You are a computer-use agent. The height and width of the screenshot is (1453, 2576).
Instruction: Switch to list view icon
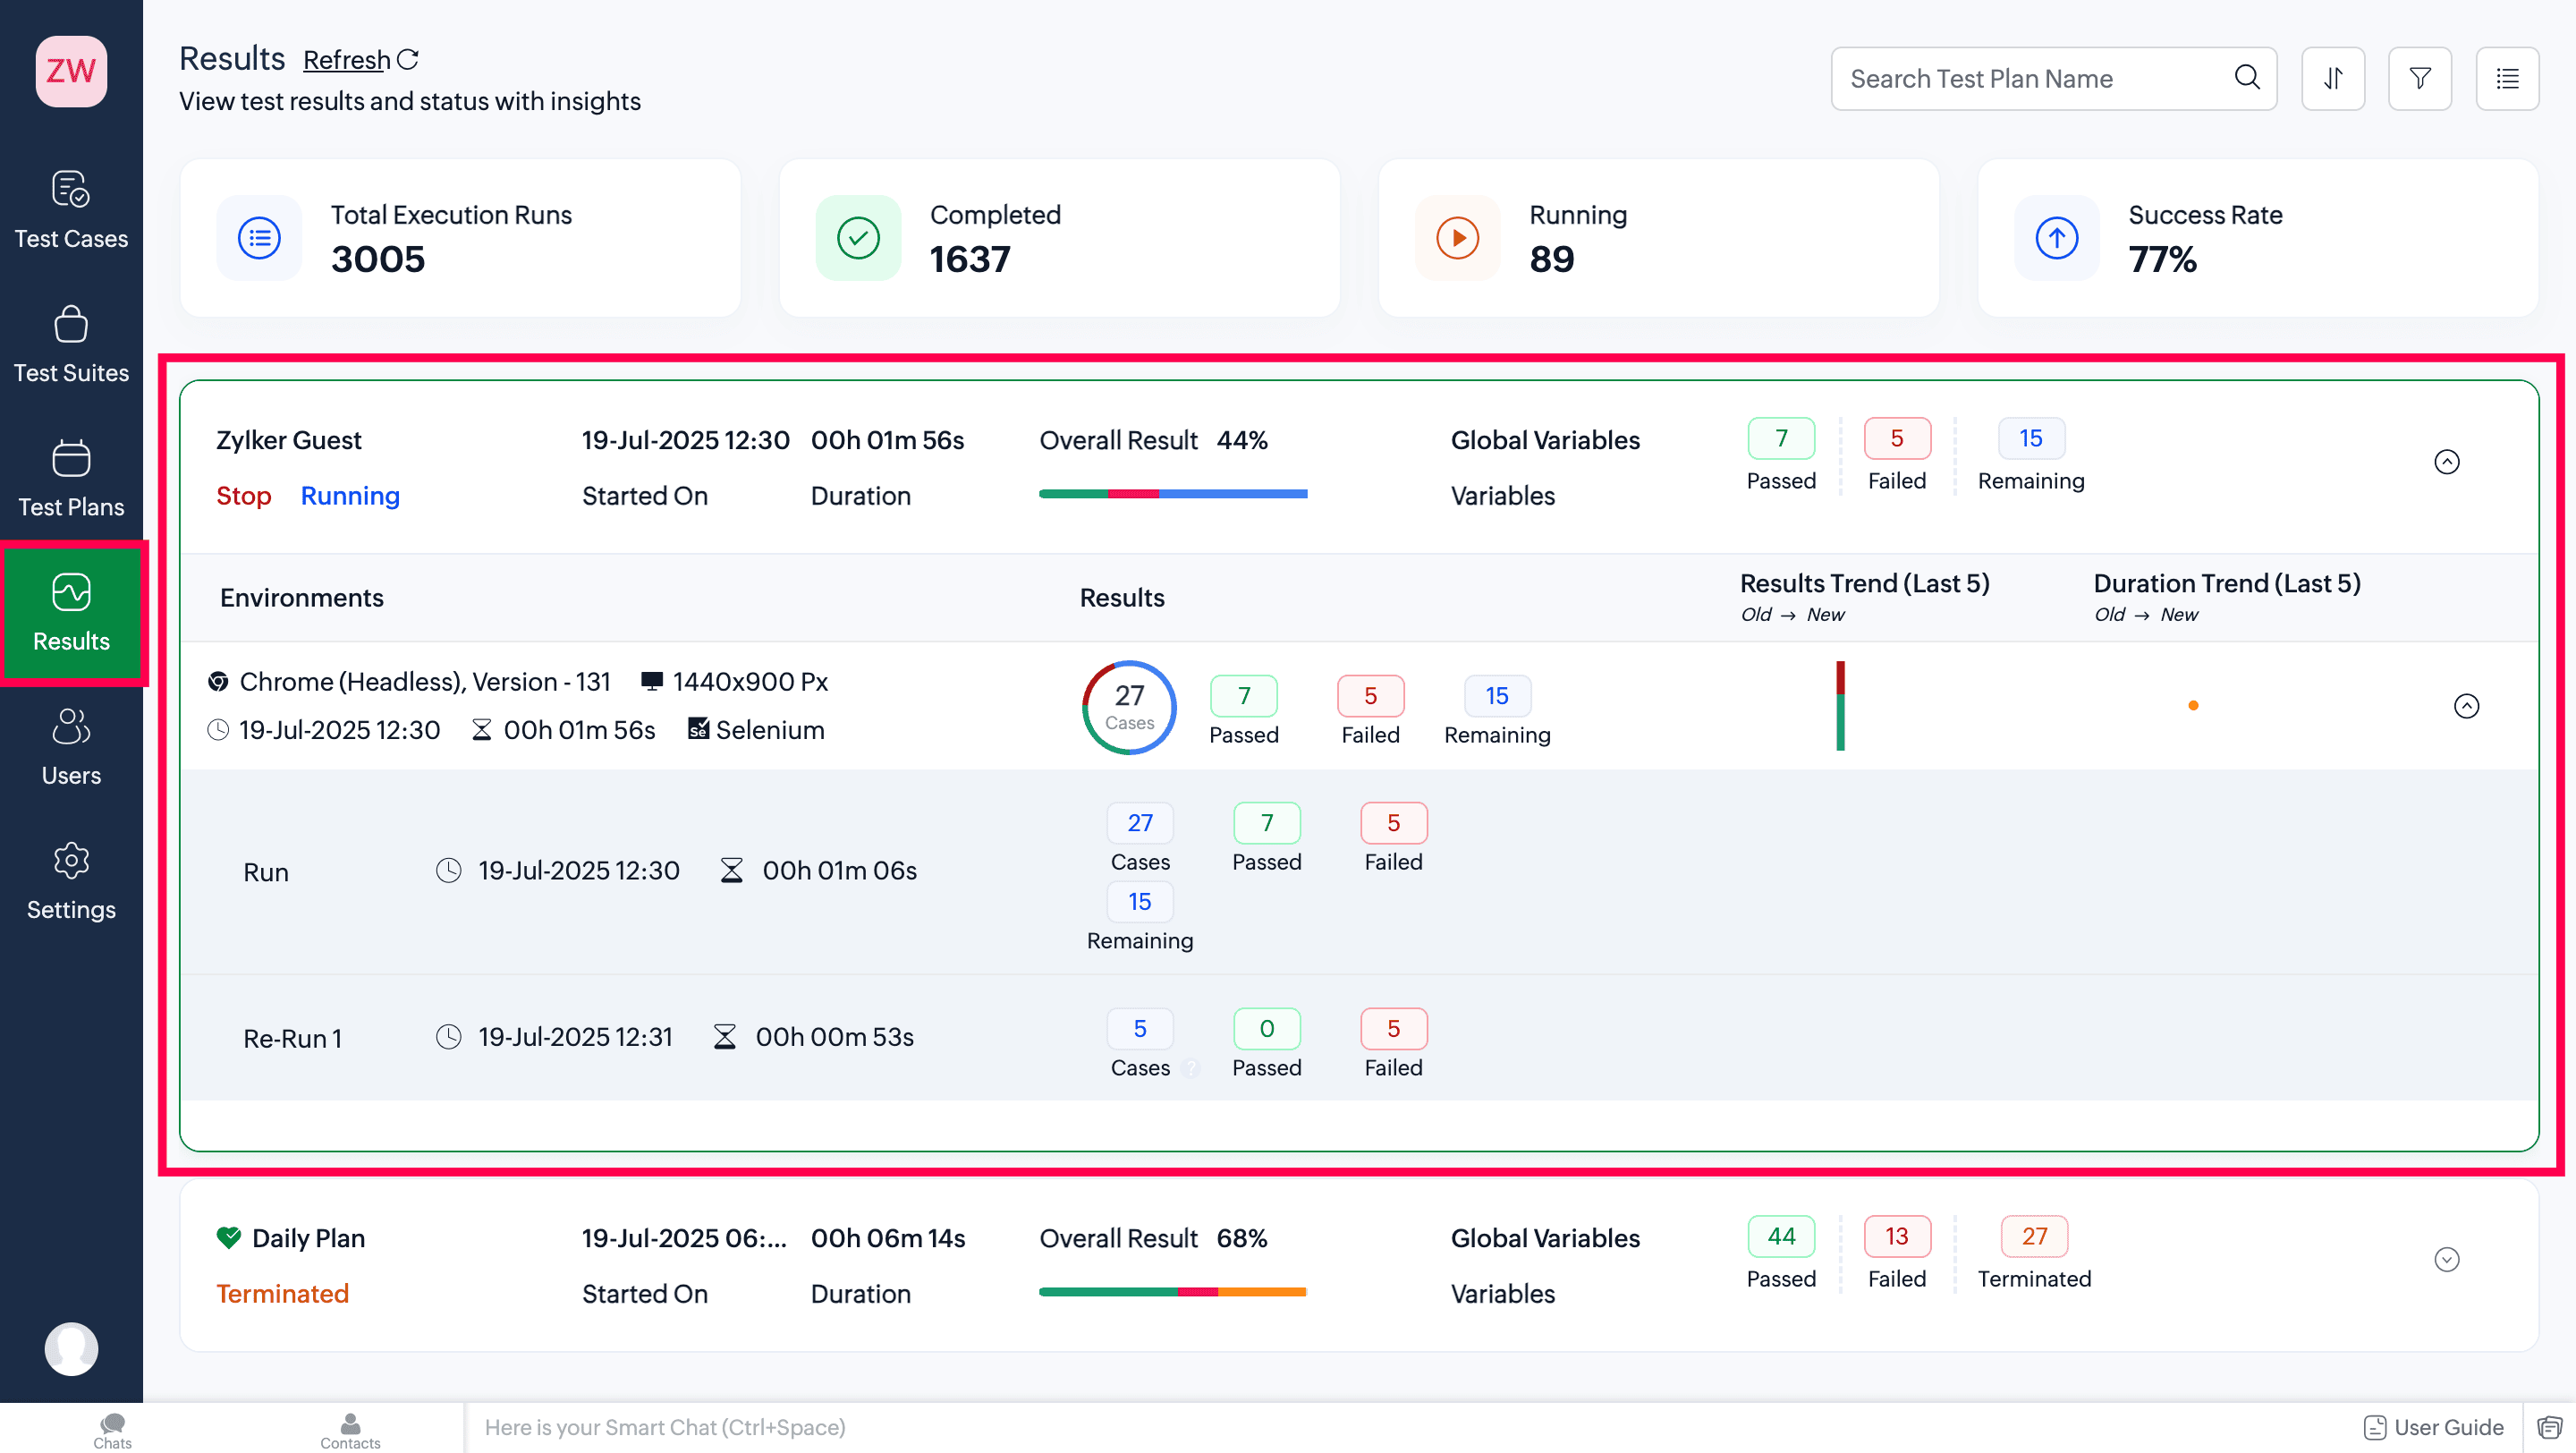pyautogui.click(x=2506, y=78)
